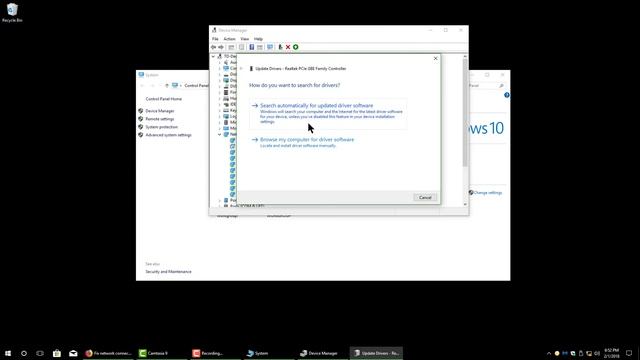The width and height of the screenshot is (640, 360).
Task: Click Device Manager toolbar Forward arrow
Action: click(x=221, y=47)
